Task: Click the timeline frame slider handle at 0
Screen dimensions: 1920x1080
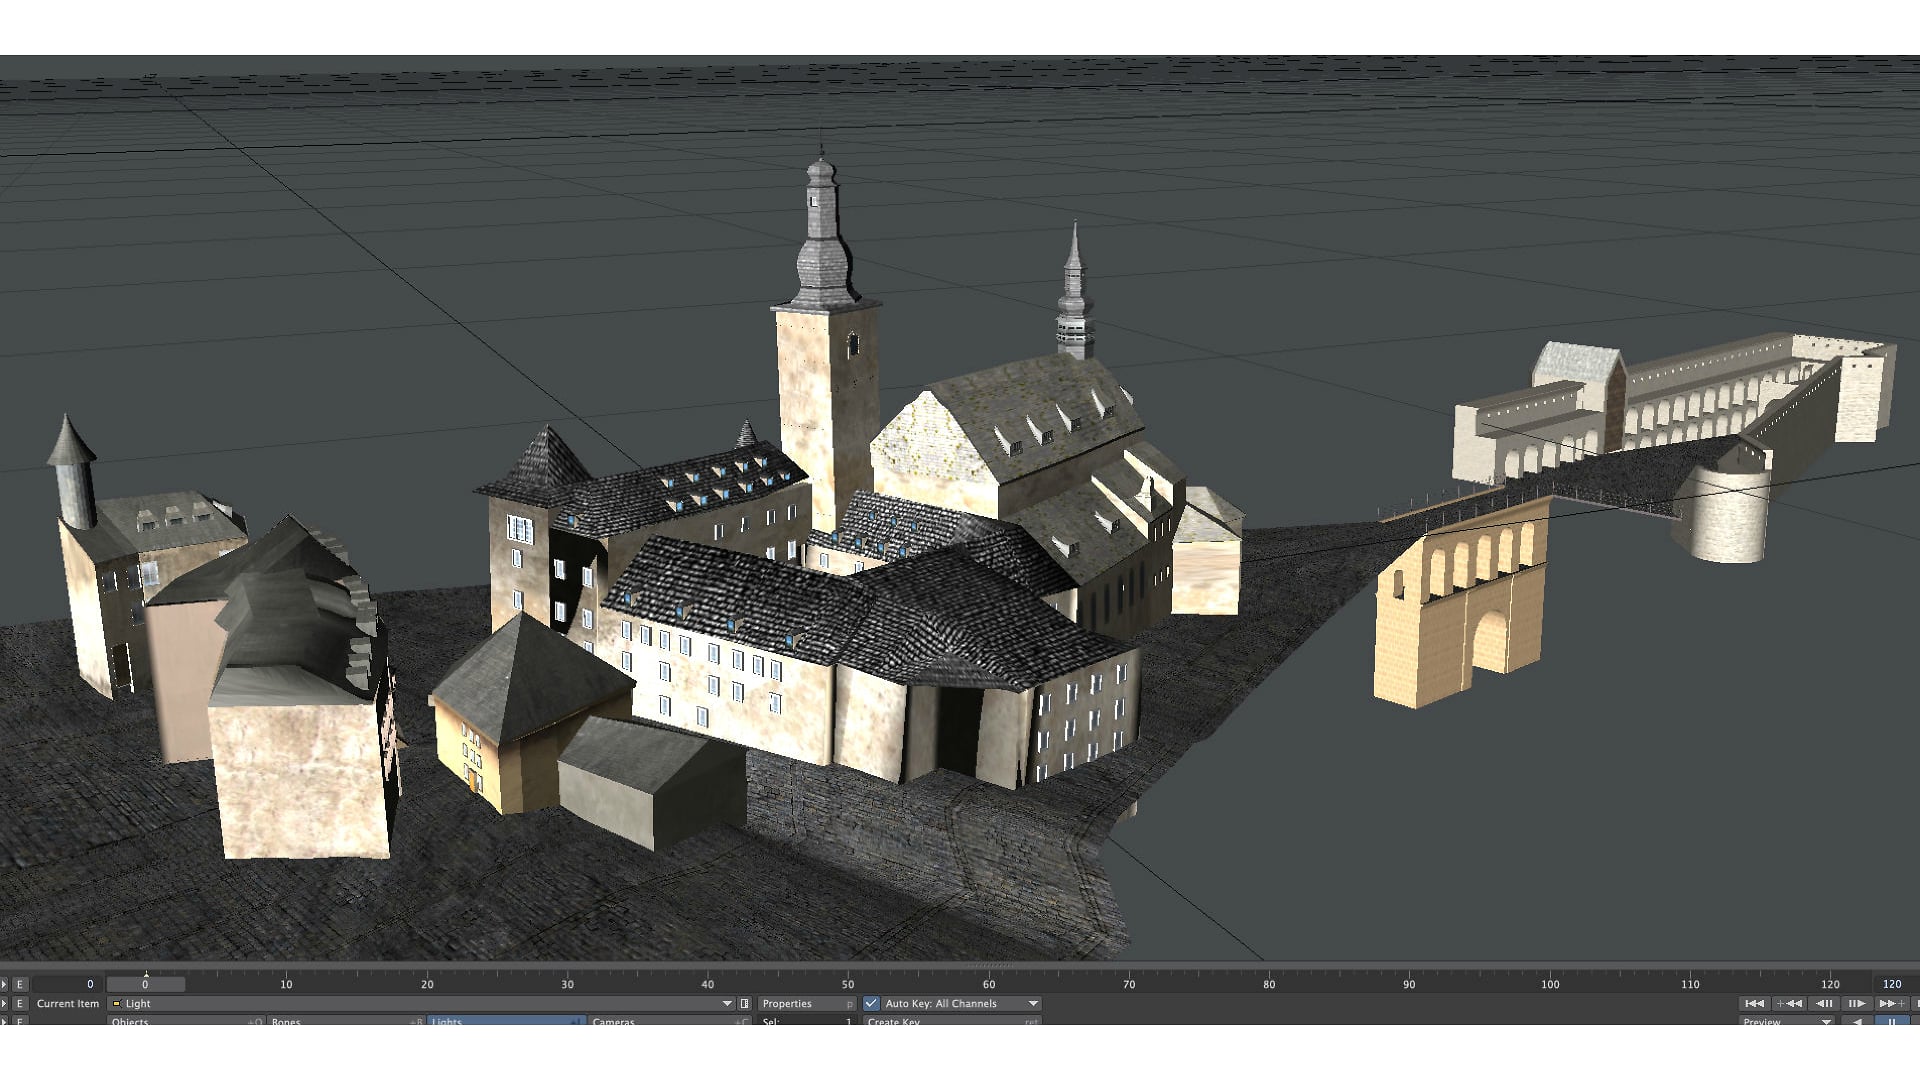Action: point(145,984)
